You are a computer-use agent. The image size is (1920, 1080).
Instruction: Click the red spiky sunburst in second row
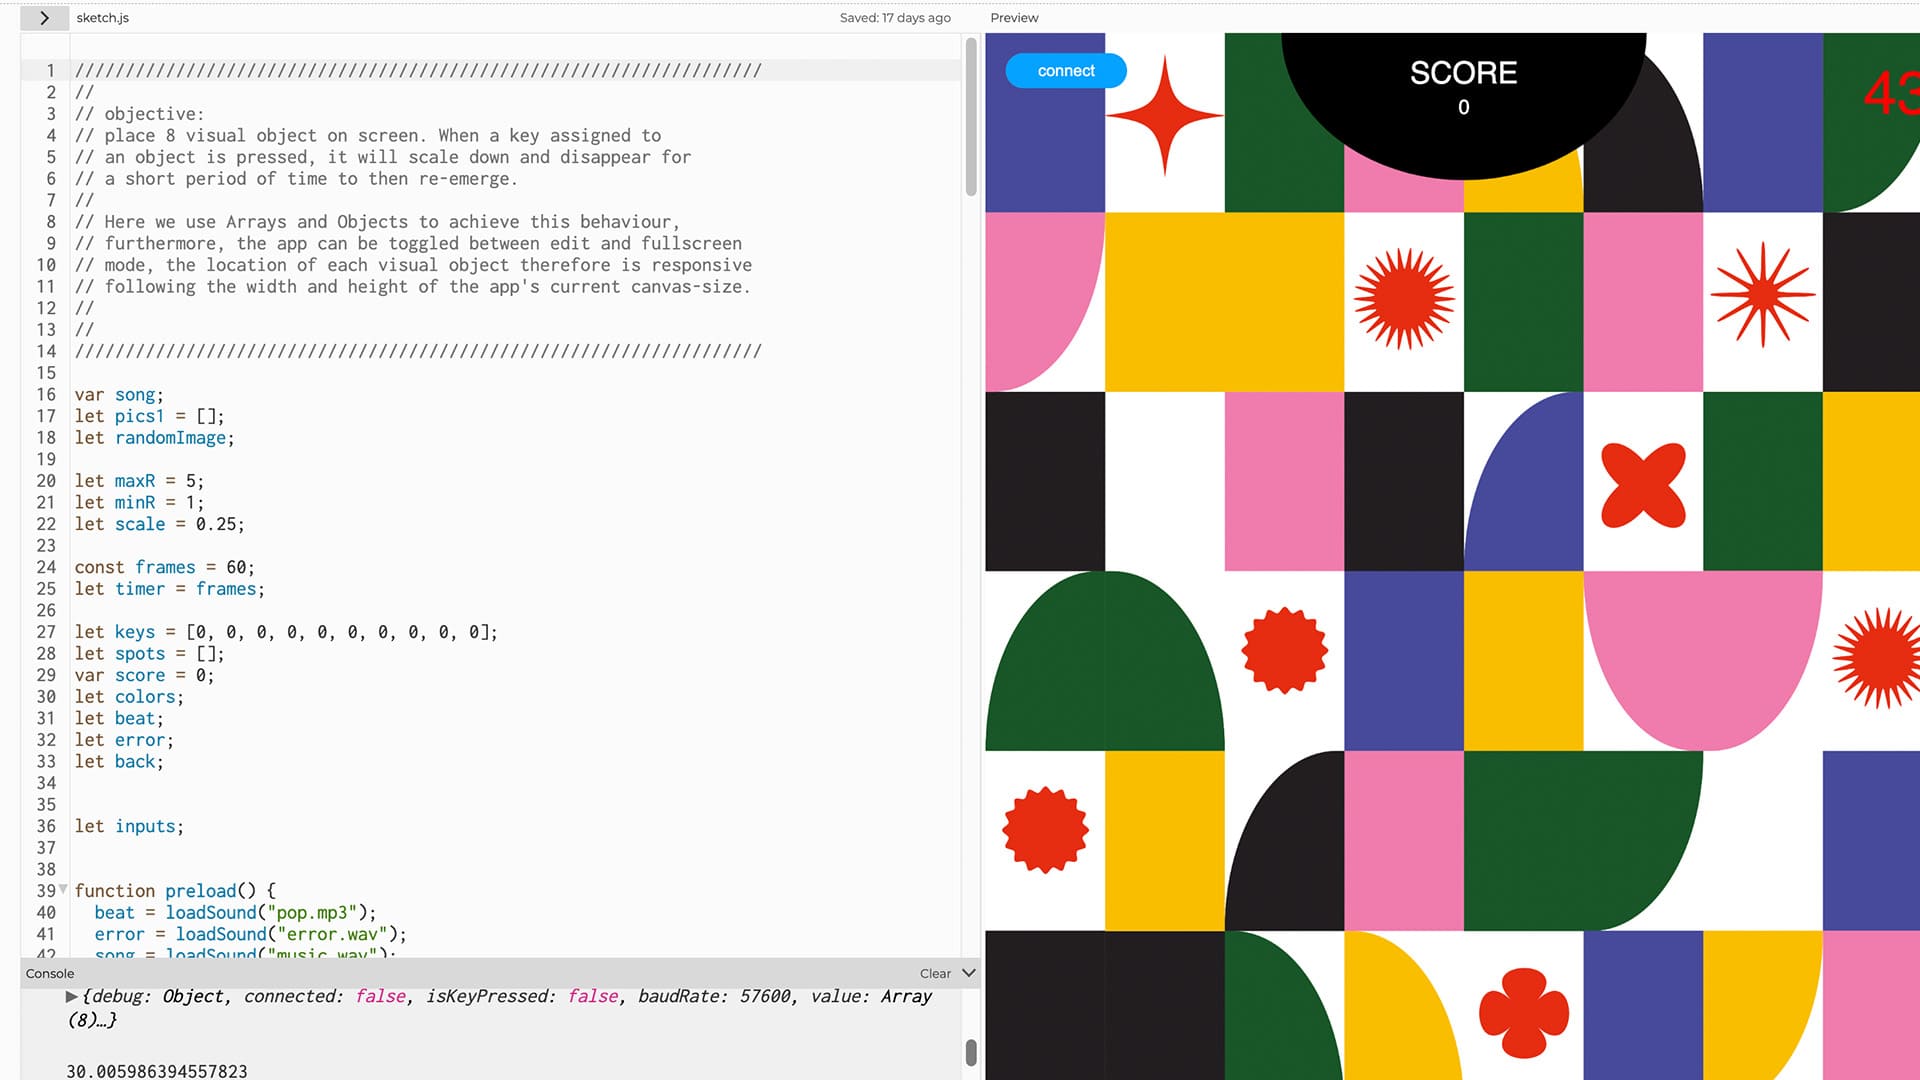1404,300
